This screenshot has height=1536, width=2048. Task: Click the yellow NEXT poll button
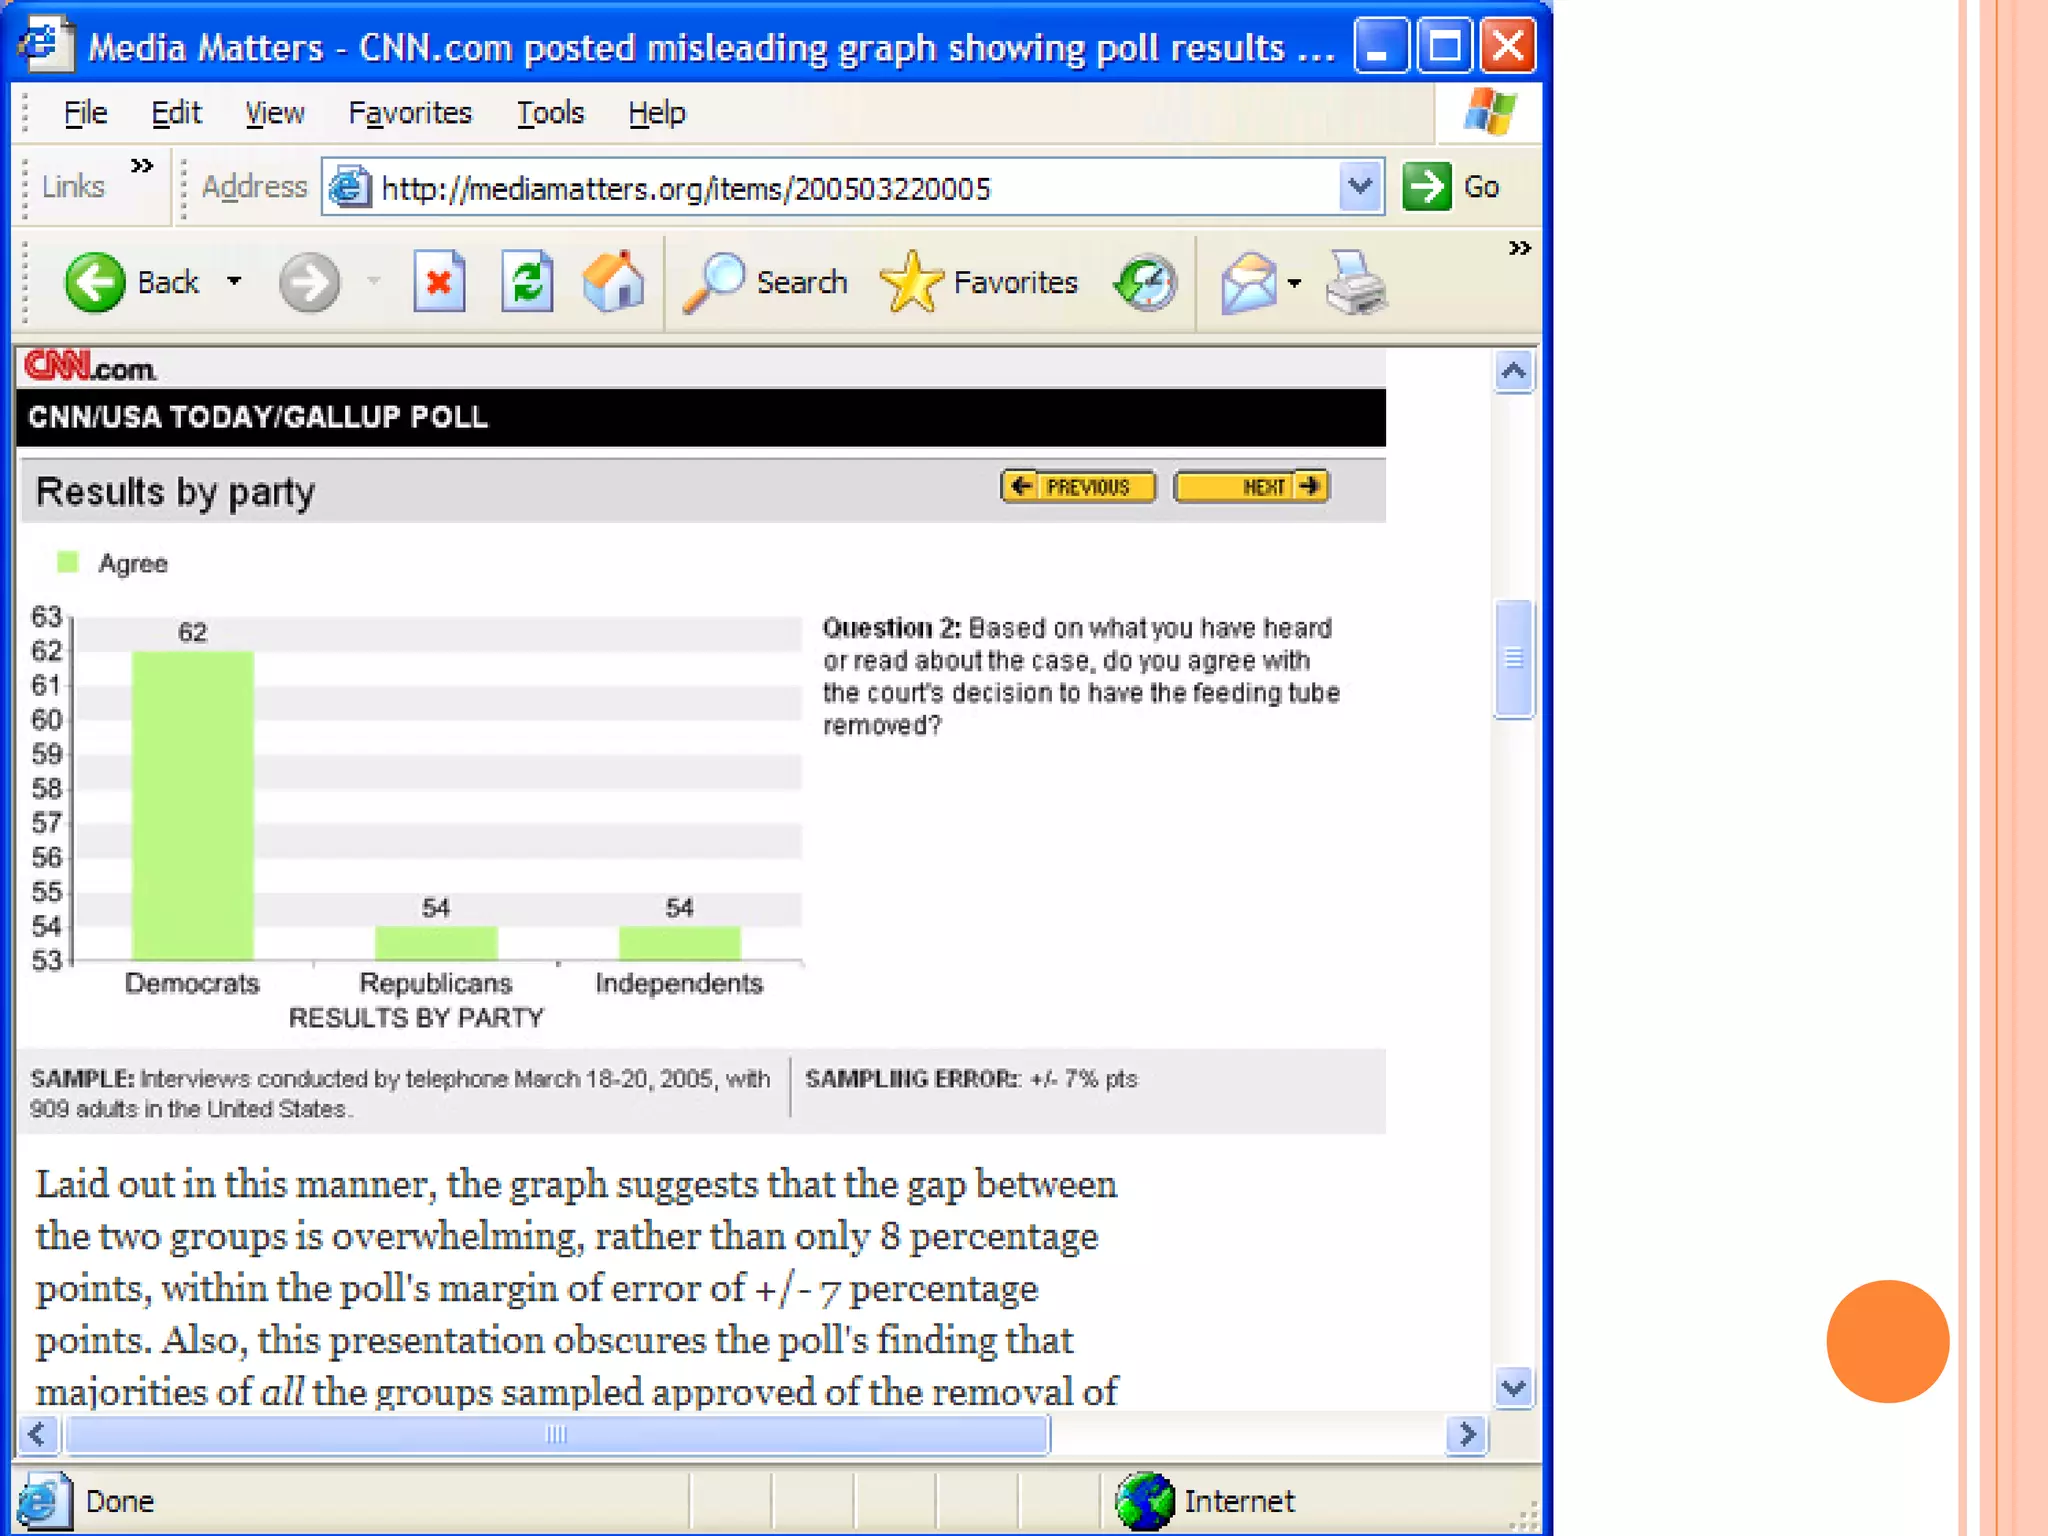1252,487
